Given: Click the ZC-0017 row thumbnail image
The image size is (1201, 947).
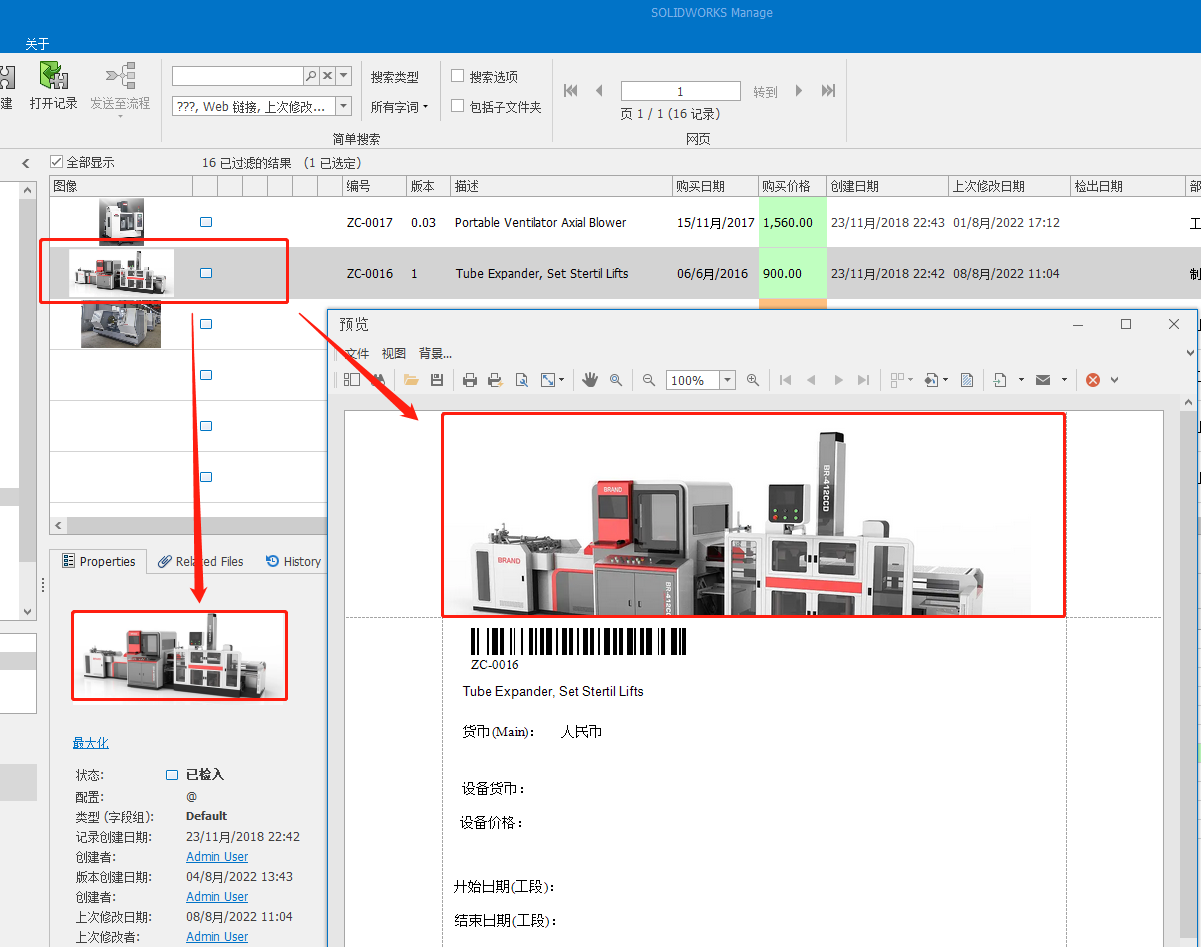Looking at the screenshot, I should tap(121, 221).
